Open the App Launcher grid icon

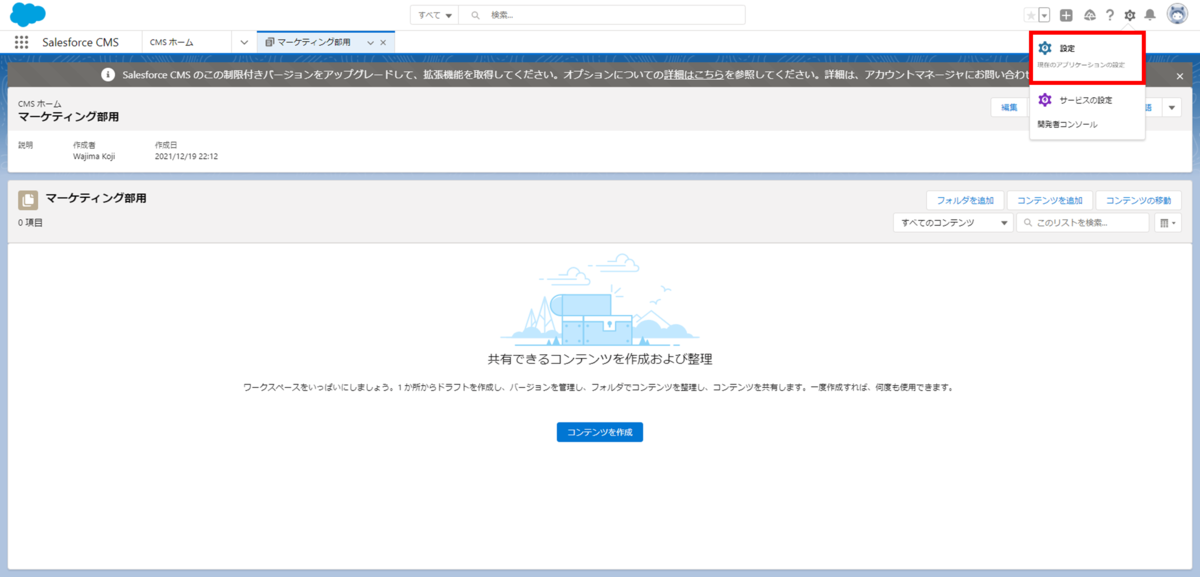point(22,42)
